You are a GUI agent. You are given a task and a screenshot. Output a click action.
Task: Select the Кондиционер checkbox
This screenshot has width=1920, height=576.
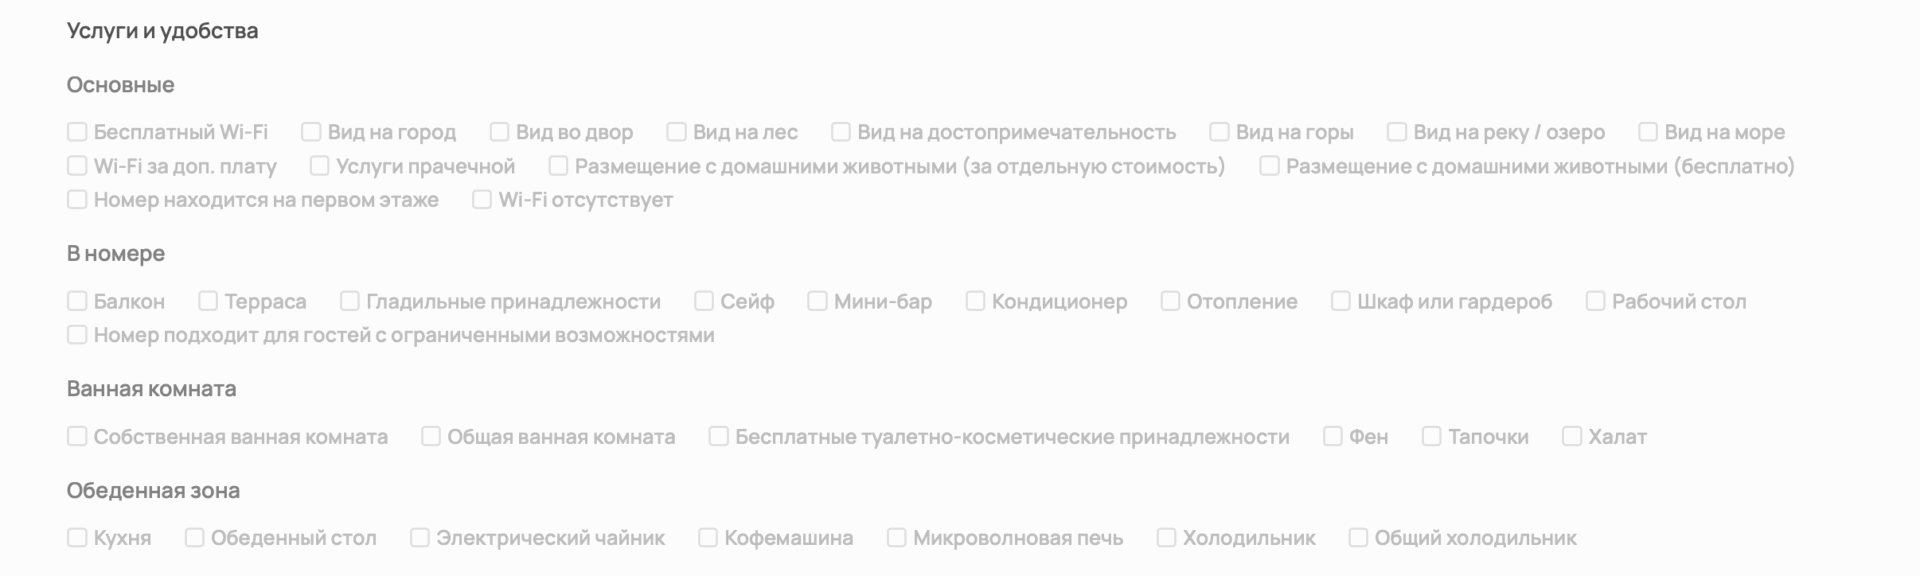[x=975, y=301]
